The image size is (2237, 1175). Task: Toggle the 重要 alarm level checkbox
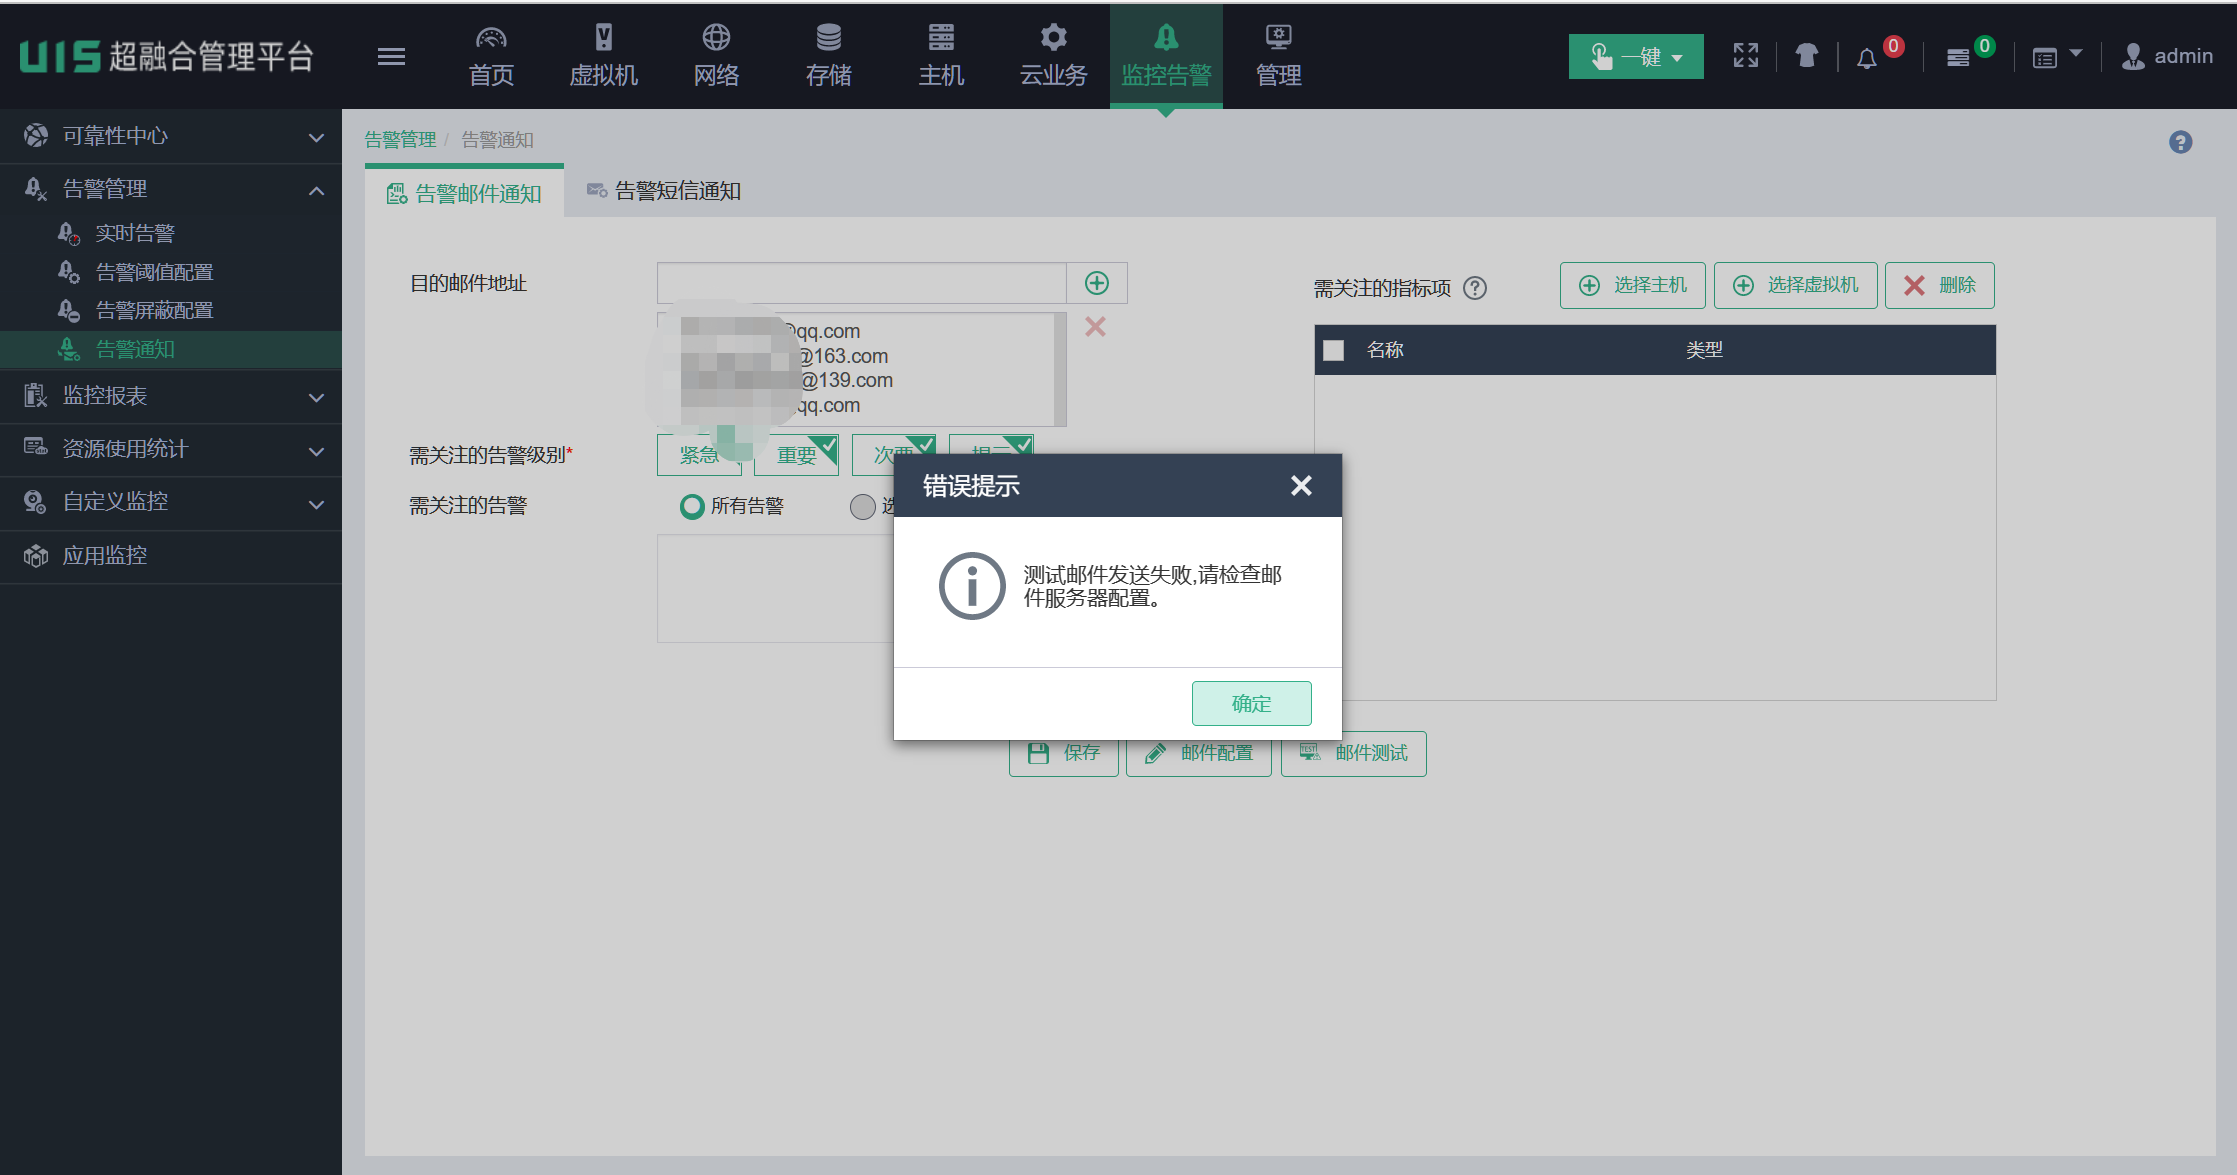pos(797,455)
